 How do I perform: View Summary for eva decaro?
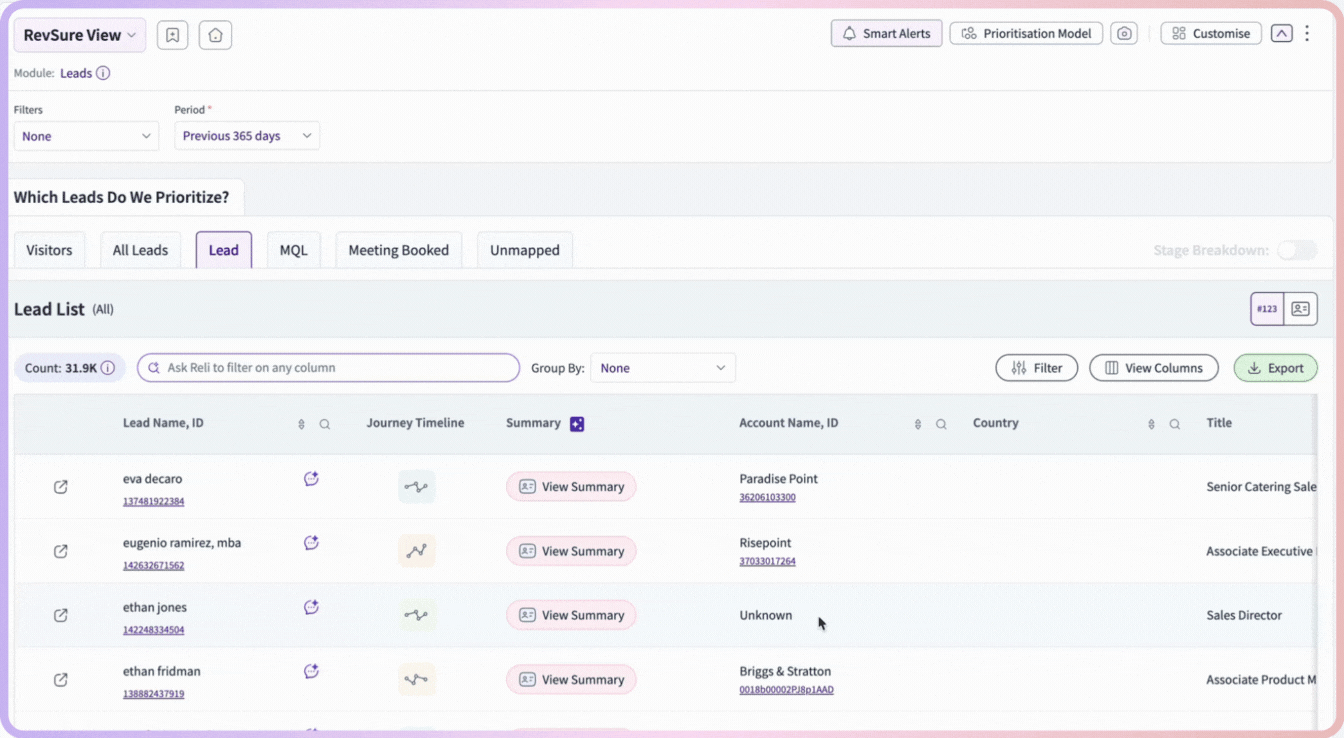571,487
